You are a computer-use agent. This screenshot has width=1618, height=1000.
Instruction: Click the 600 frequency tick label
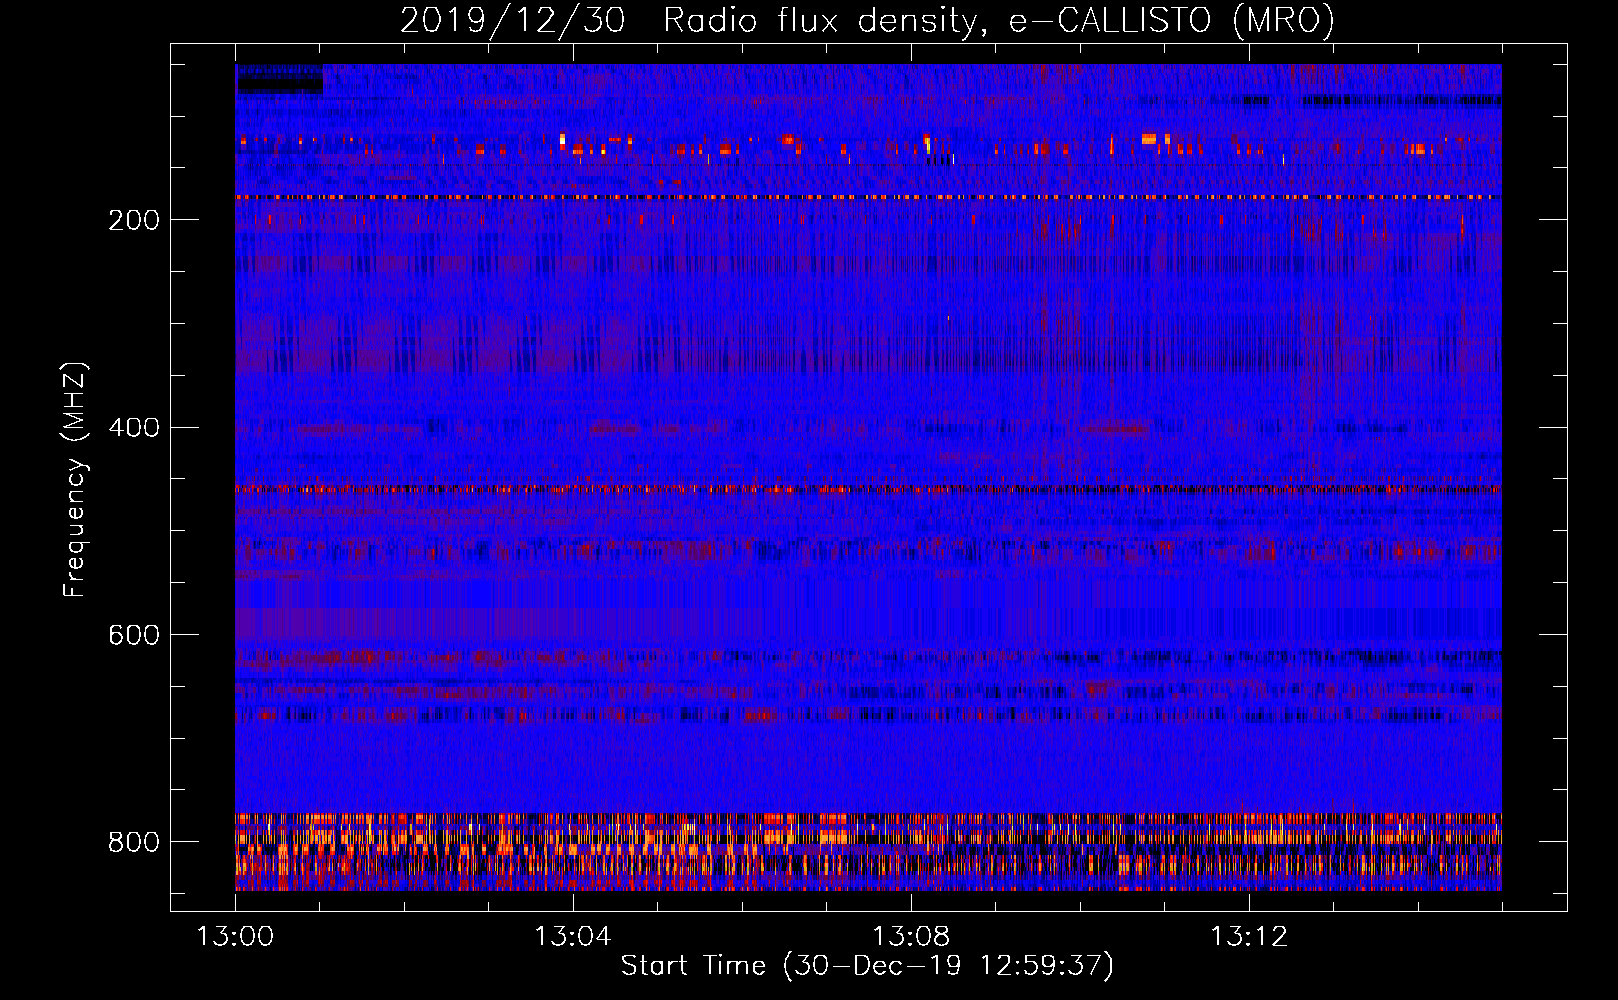(134, 636)
